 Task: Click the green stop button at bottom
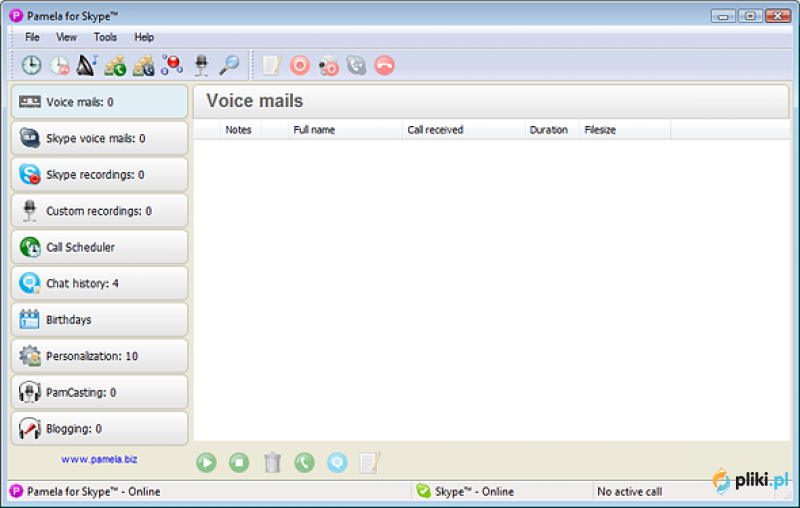click(239, 463)
